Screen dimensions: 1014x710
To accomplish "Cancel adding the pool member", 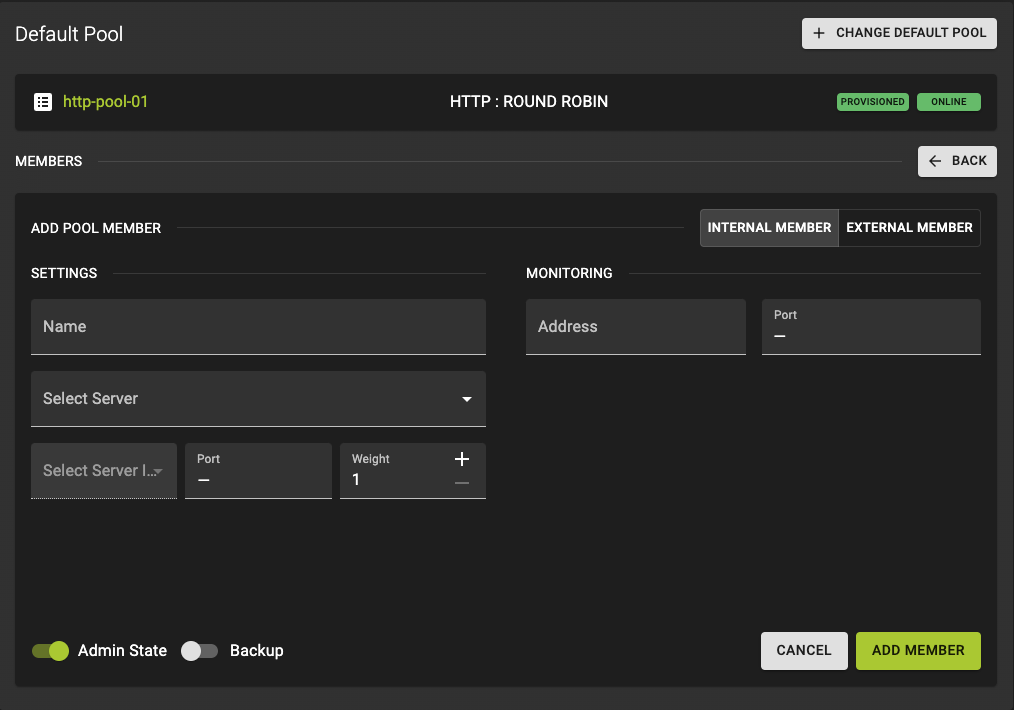I will (x=804, y=651).
